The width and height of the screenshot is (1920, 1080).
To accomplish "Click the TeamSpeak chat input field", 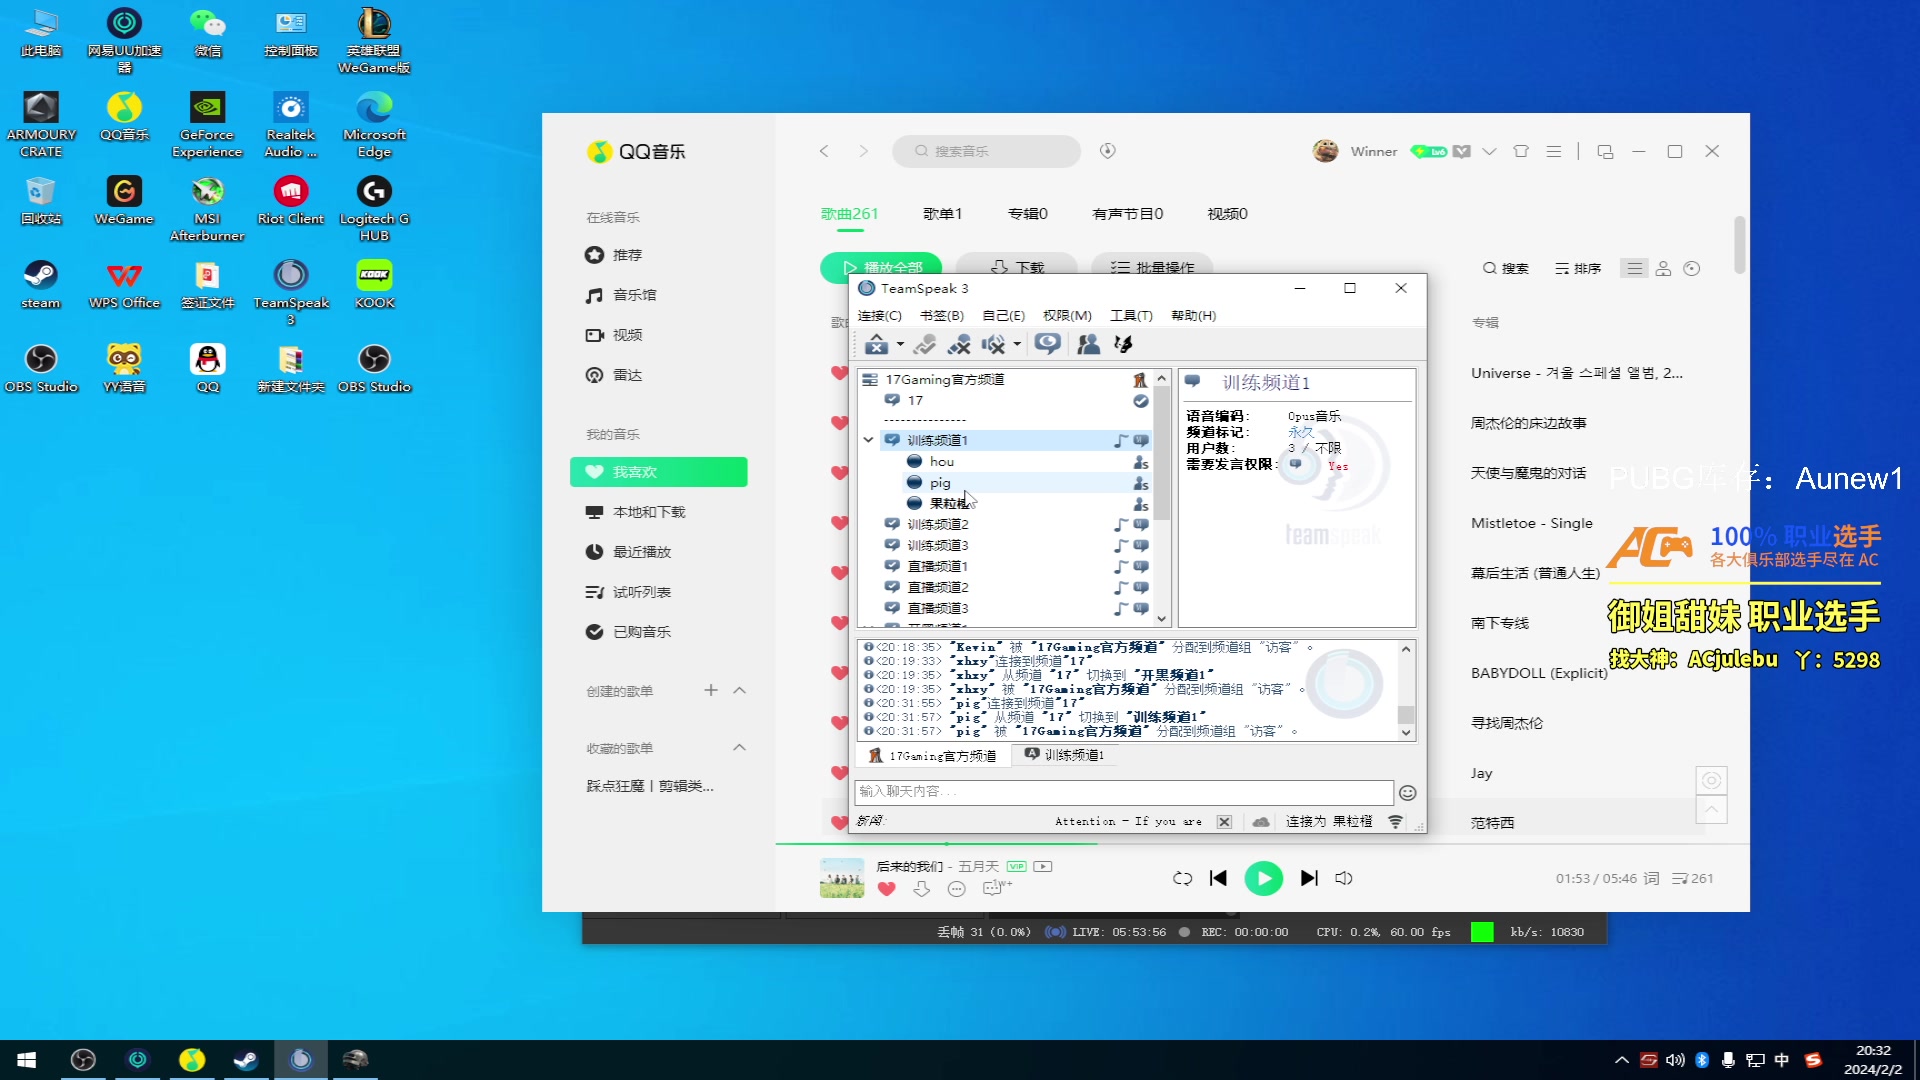I will click(x=1124, y=792).
